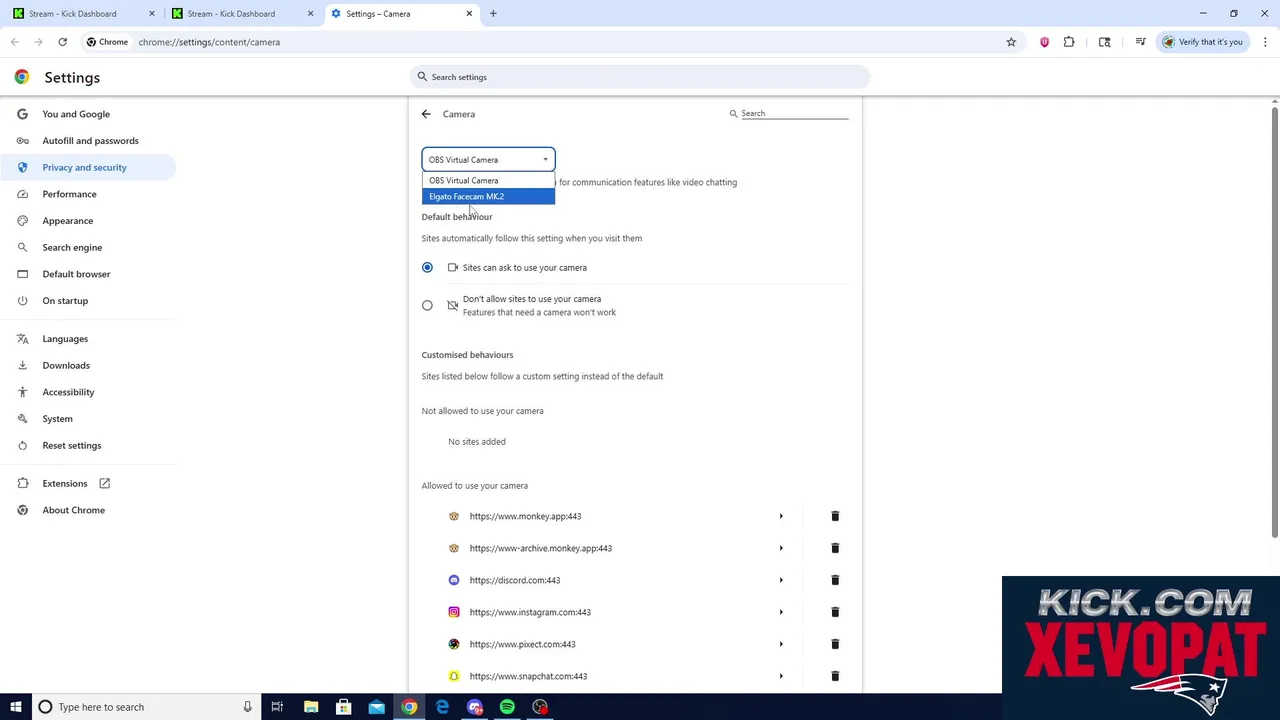Reload the settings page

(62, 42)
